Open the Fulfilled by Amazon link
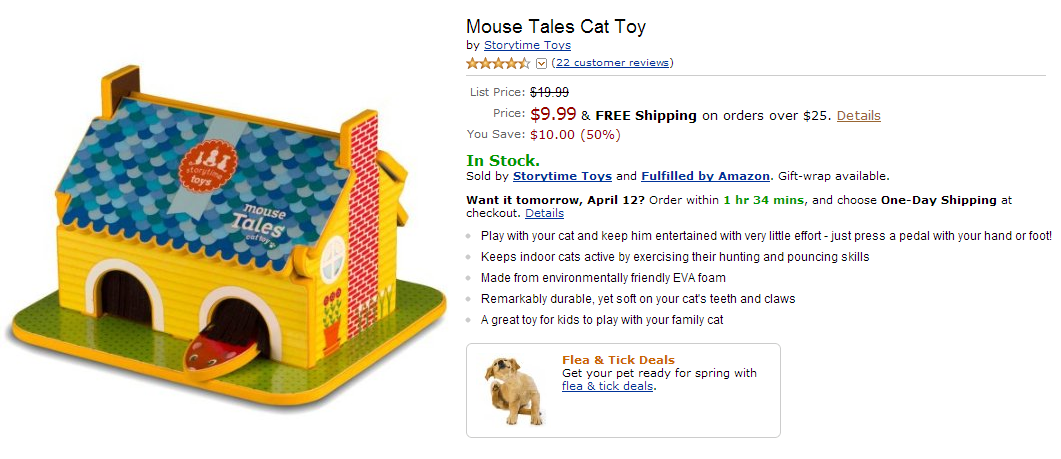The width and height of the screenshot is (1061, 459). click(706, 176)
